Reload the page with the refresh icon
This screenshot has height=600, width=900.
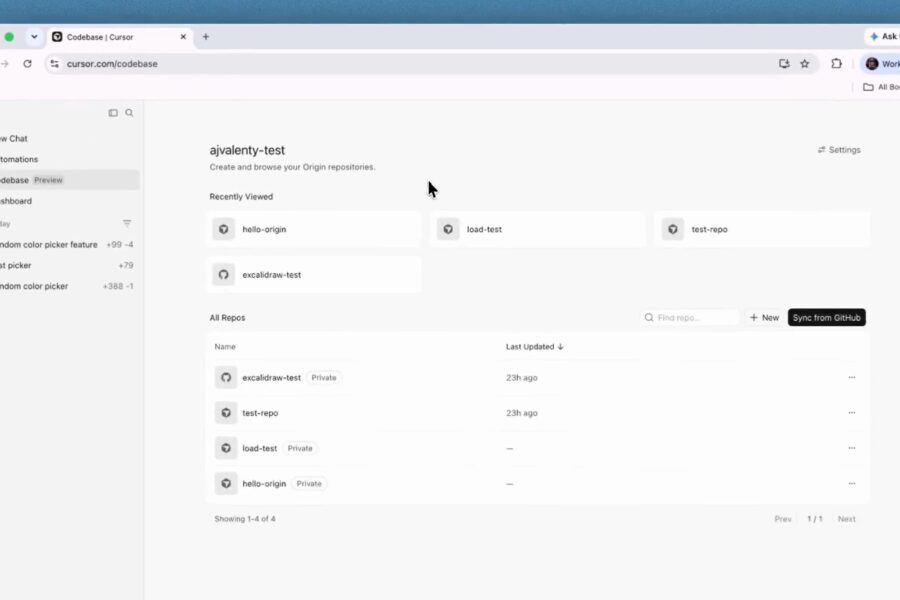[x=27, y=64]
